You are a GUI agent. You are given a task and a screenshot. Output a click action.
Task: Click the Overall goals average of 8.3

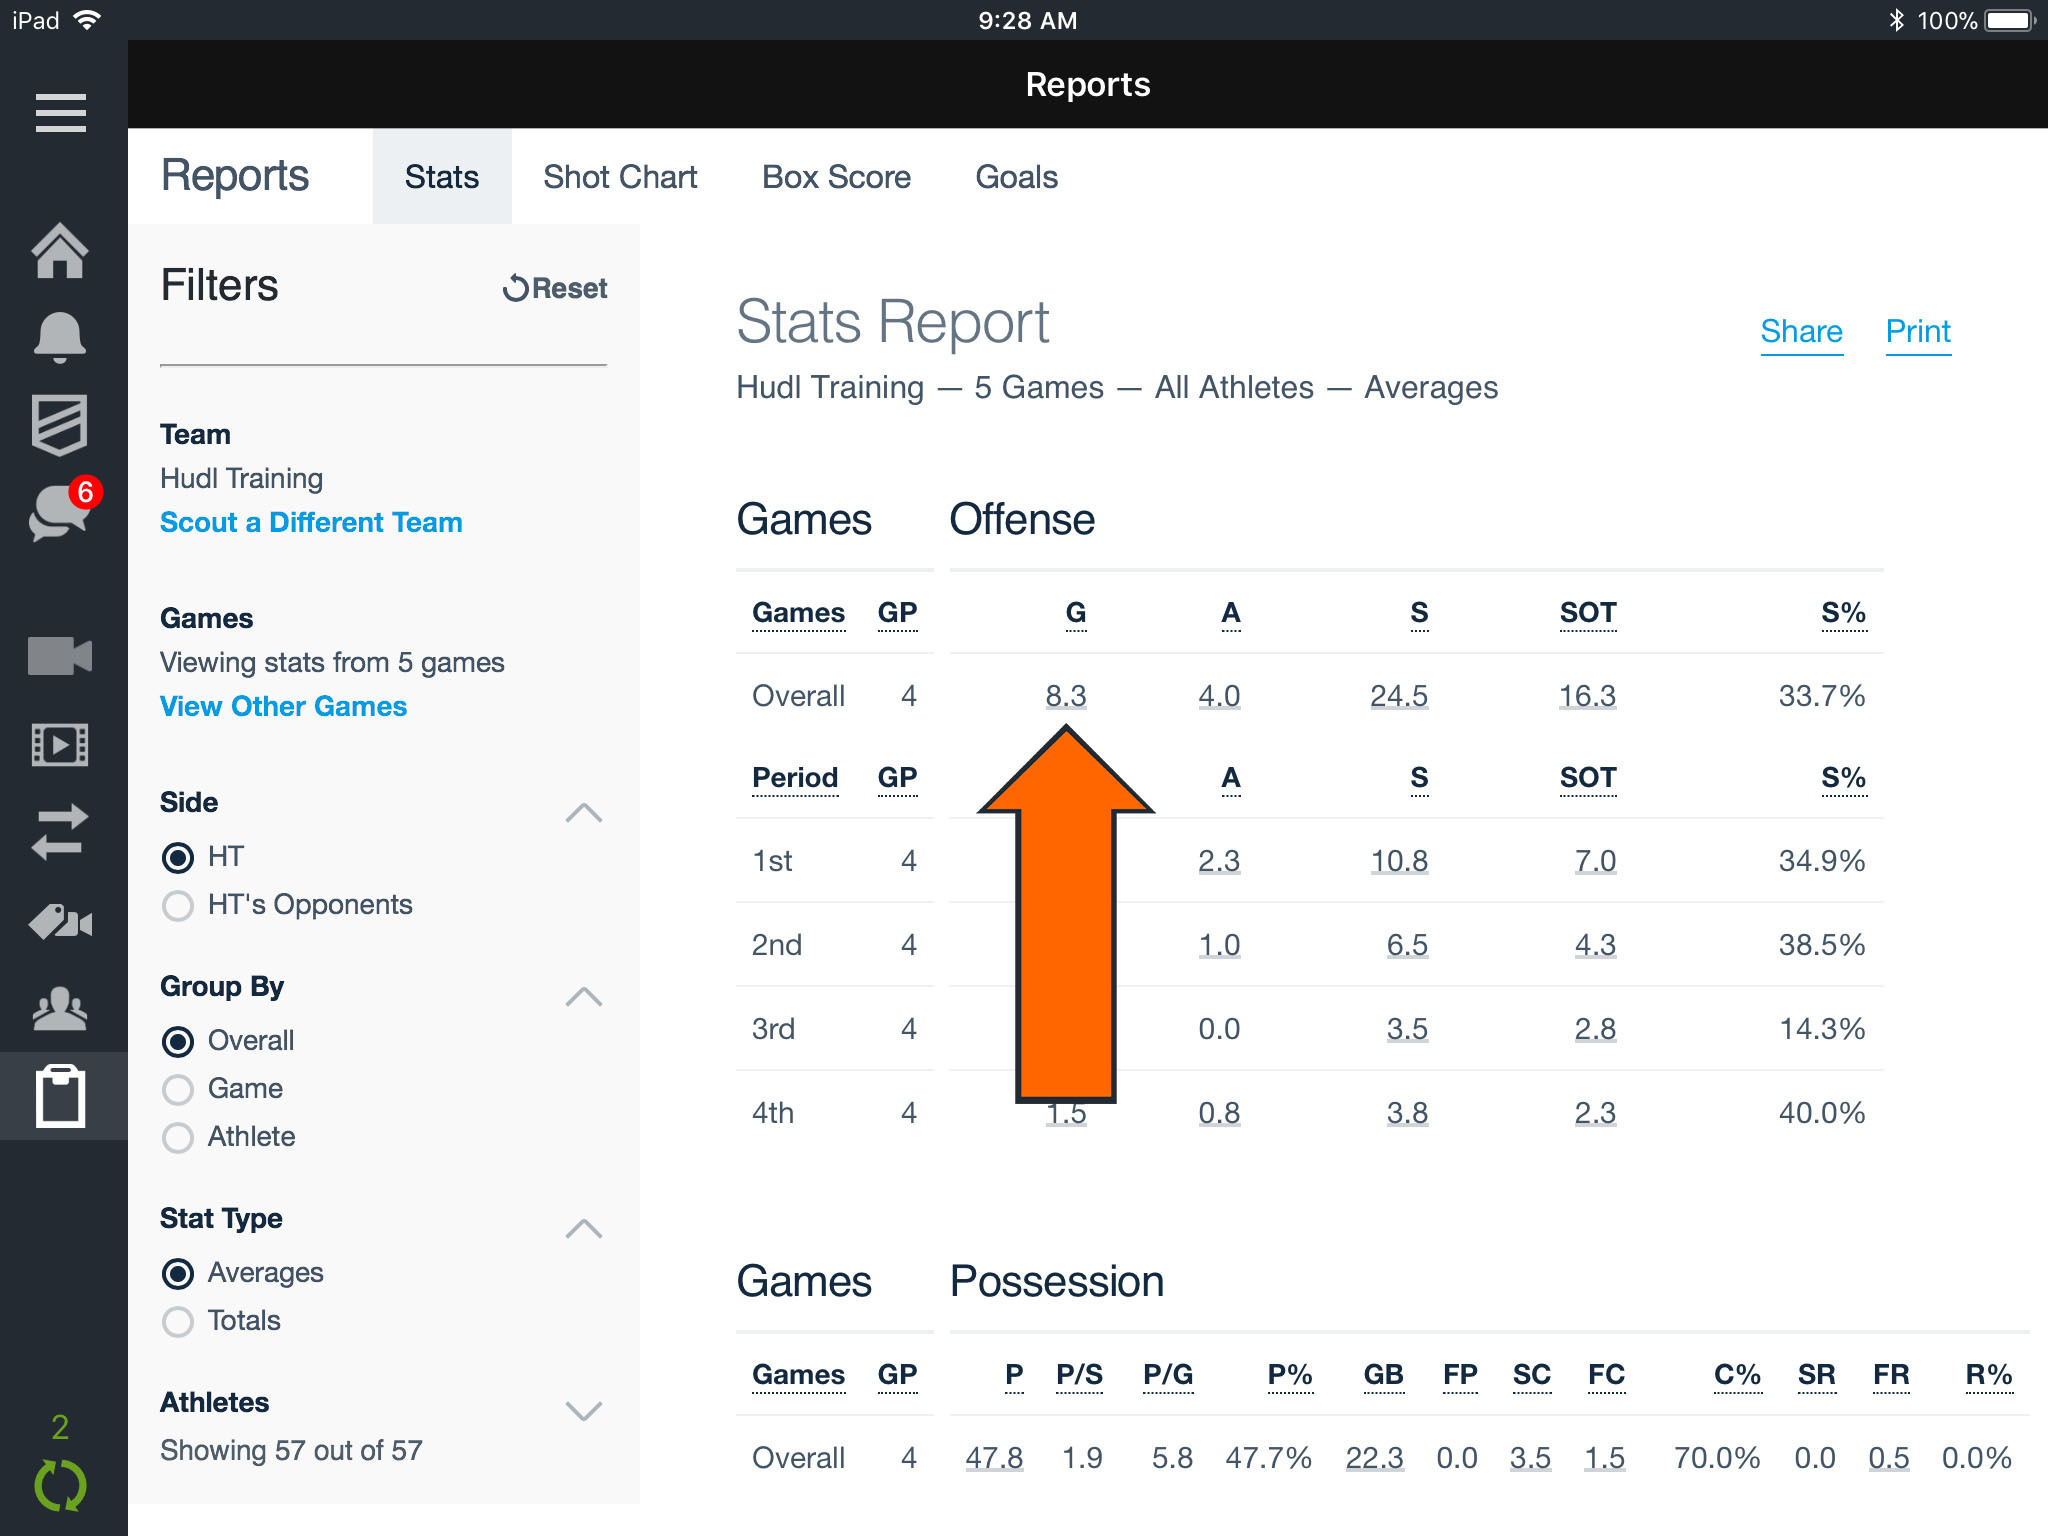1066,695
